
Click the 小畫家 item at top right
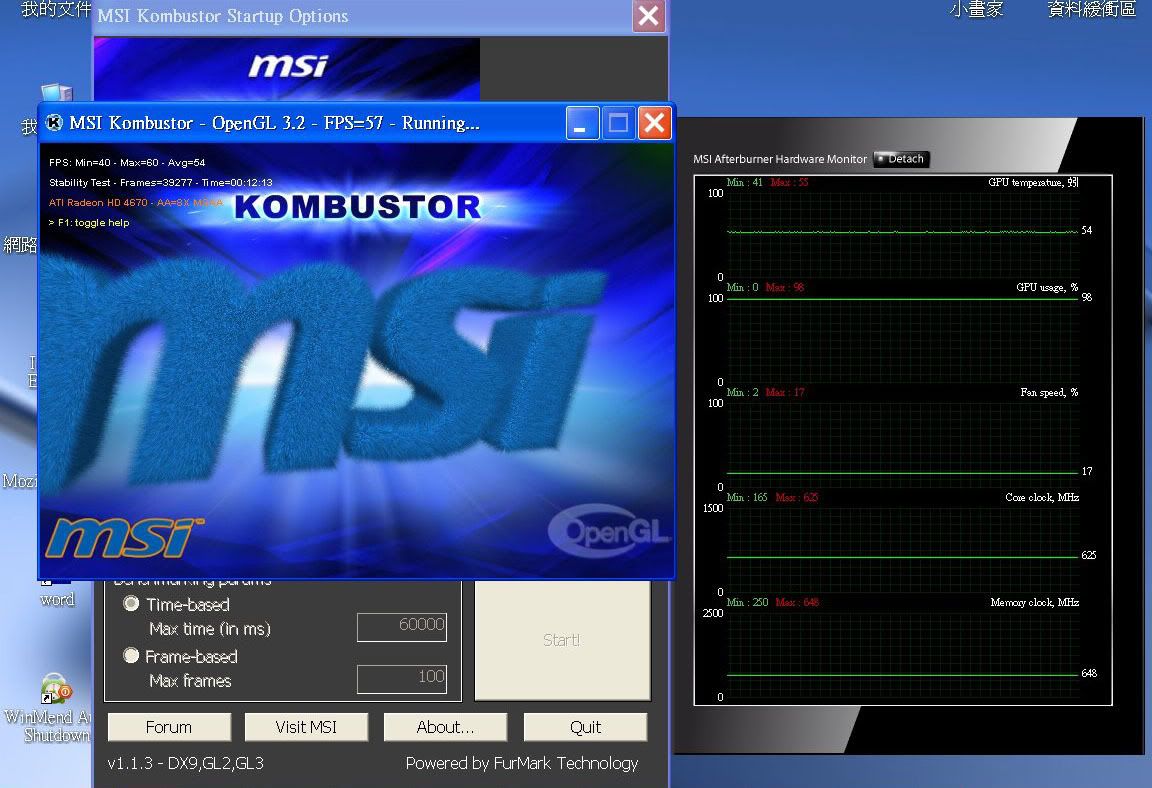click(976, 10)
